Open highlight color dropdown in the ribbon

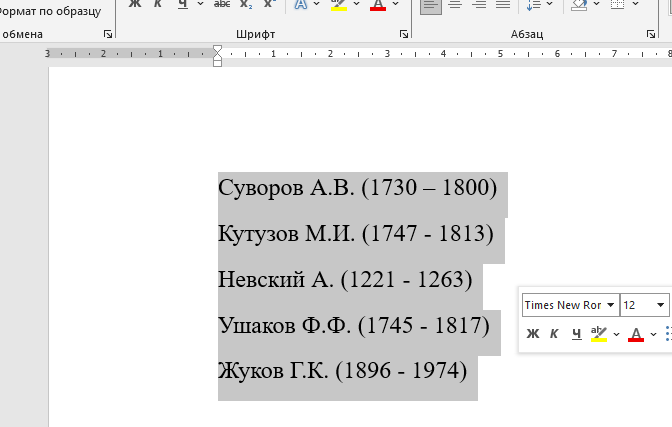(356, 3)
